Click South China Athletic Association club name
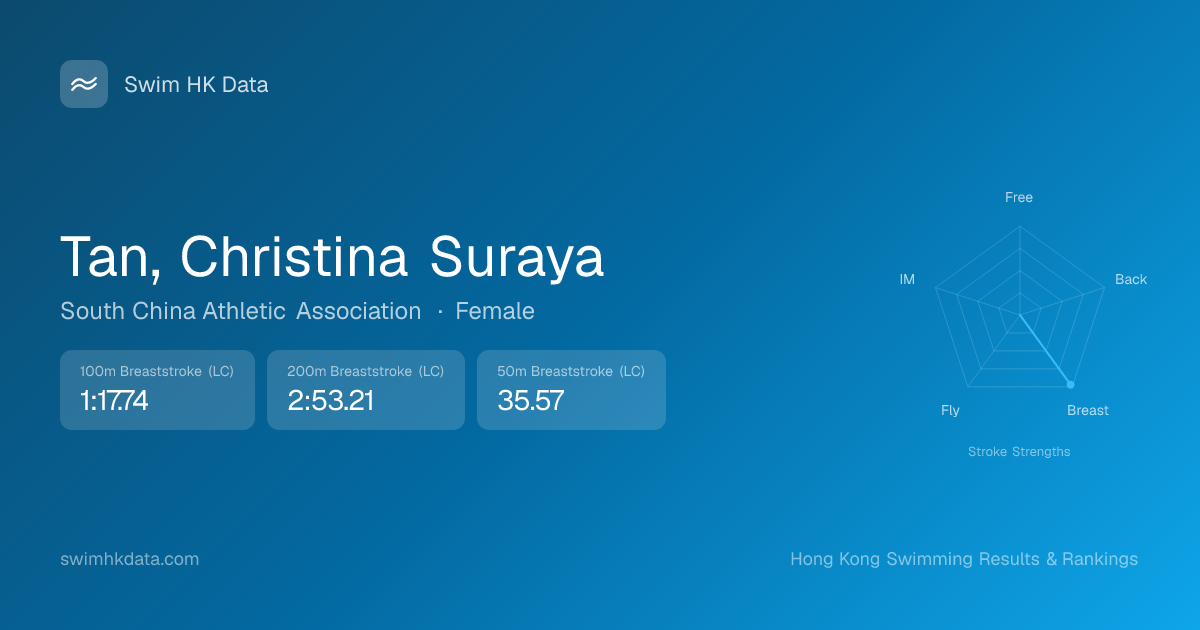Viewport: 1200px width, 630px height. pyautogui.click(x=240, y=311)
